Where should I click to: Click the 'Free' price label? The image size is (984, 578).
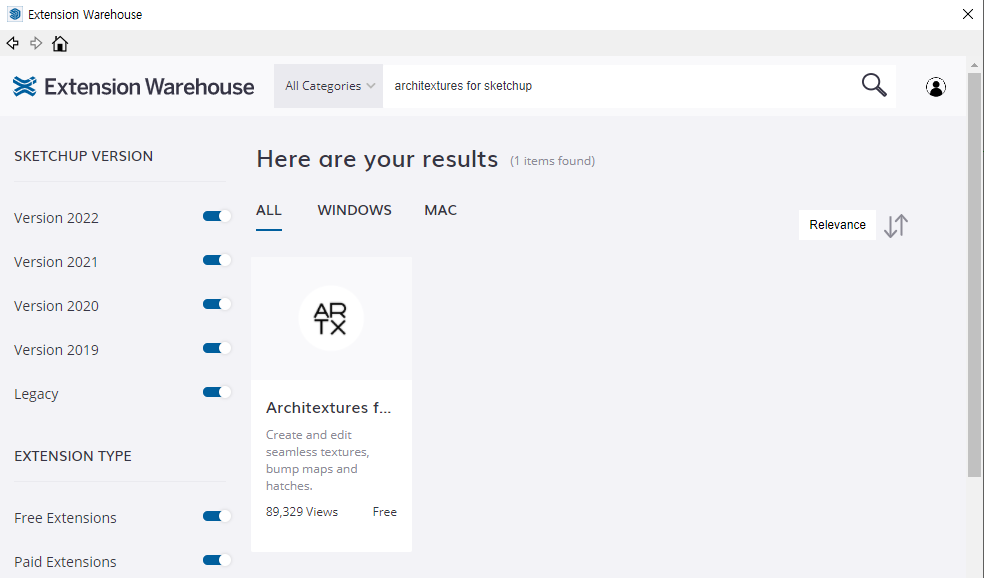tap(385, 512)
